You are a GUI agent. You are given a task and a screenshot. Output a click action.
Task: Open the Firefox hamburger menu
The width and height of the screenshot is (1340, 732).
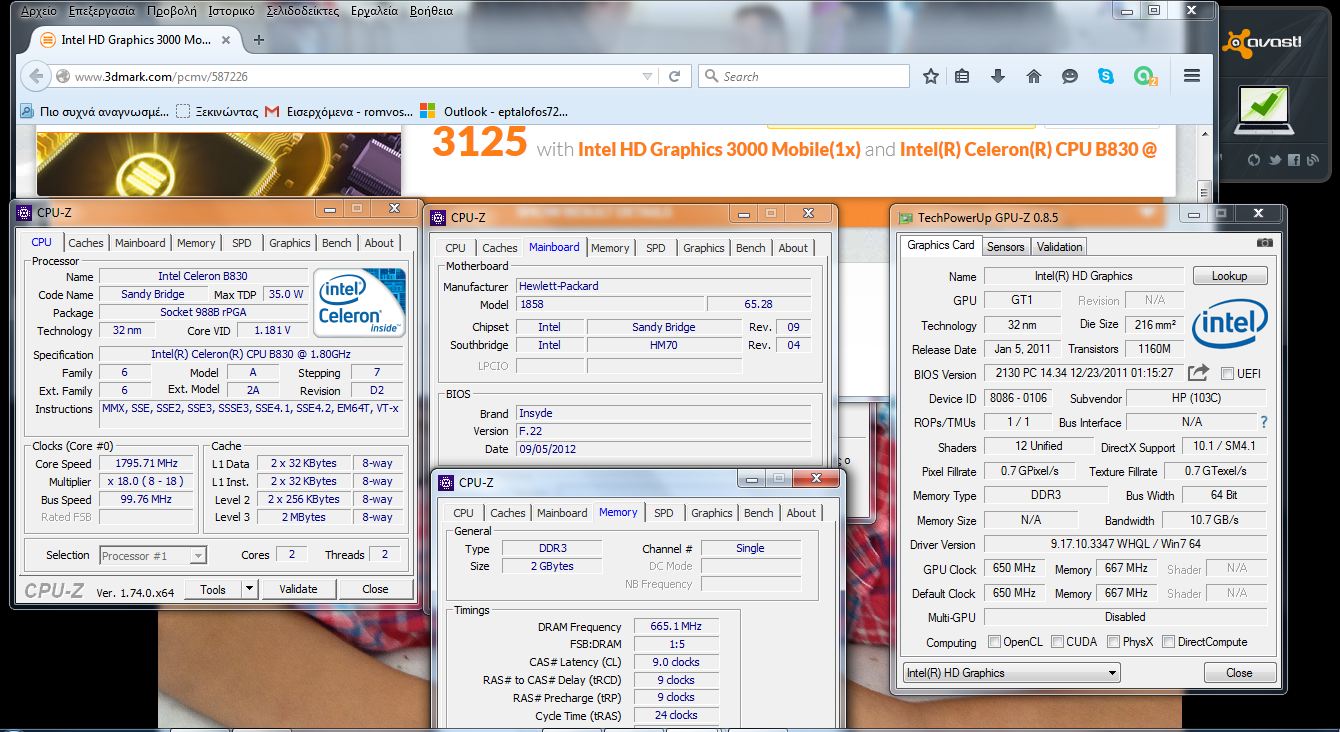(1191, 76)
